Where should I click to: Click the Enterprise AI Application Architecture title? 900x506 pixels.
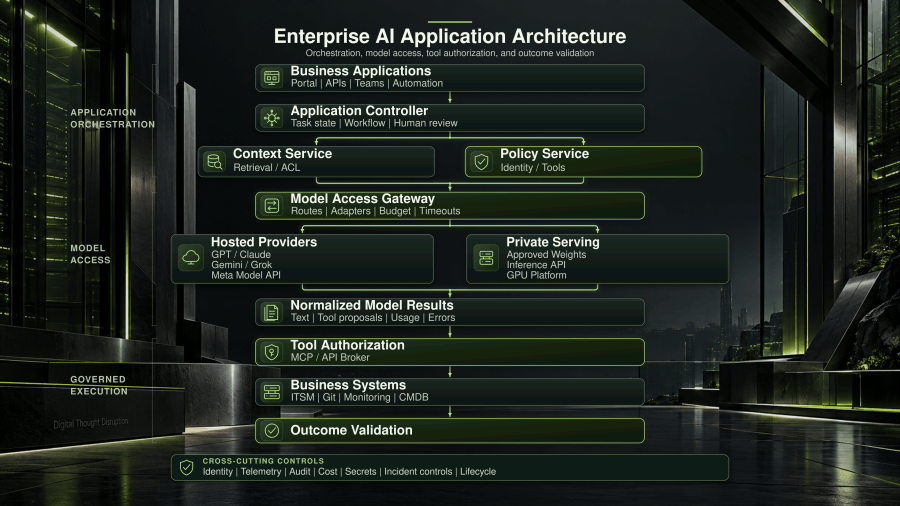[x=450, y=36]
